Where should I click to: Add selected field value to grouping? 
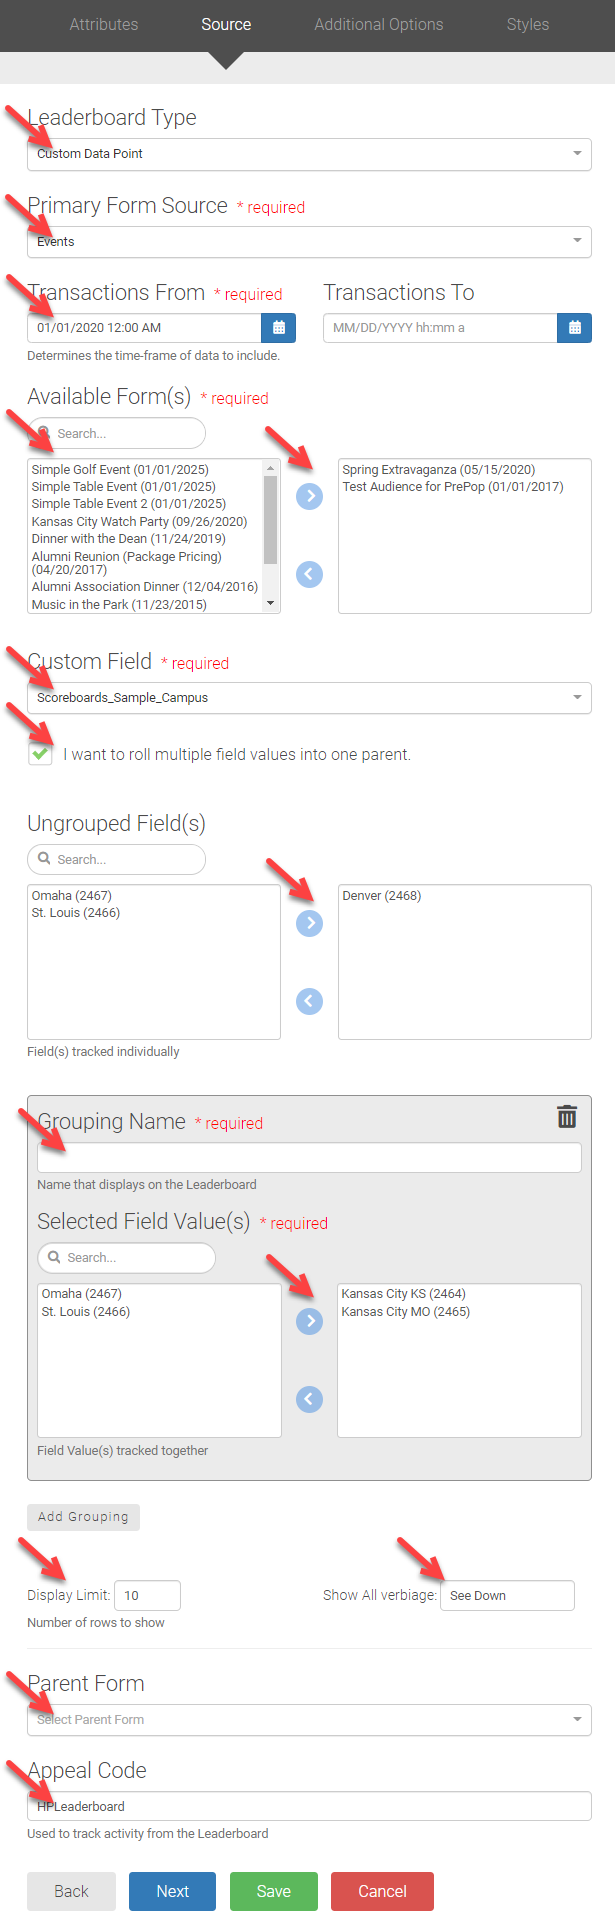click(310, 1321)
